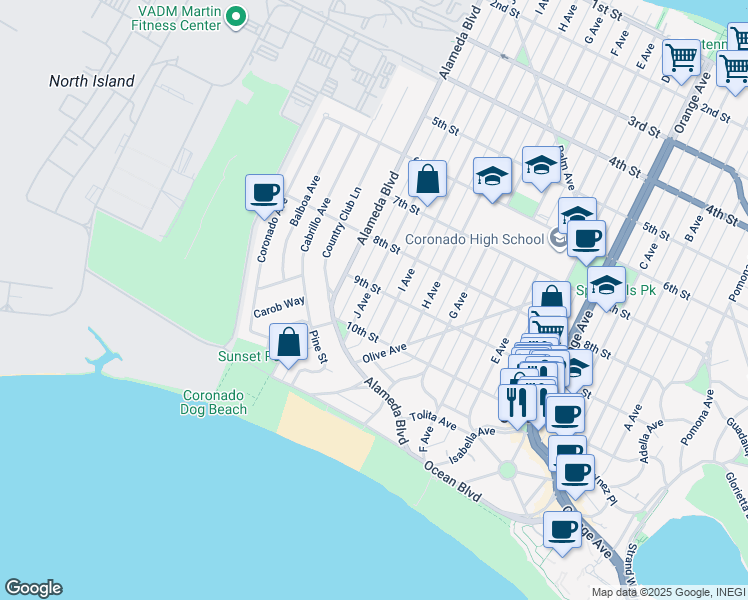Click the Adella Ave street label
Image resolution: width=748 pixels, height=600 pixels.
click(x=651, y=441)
